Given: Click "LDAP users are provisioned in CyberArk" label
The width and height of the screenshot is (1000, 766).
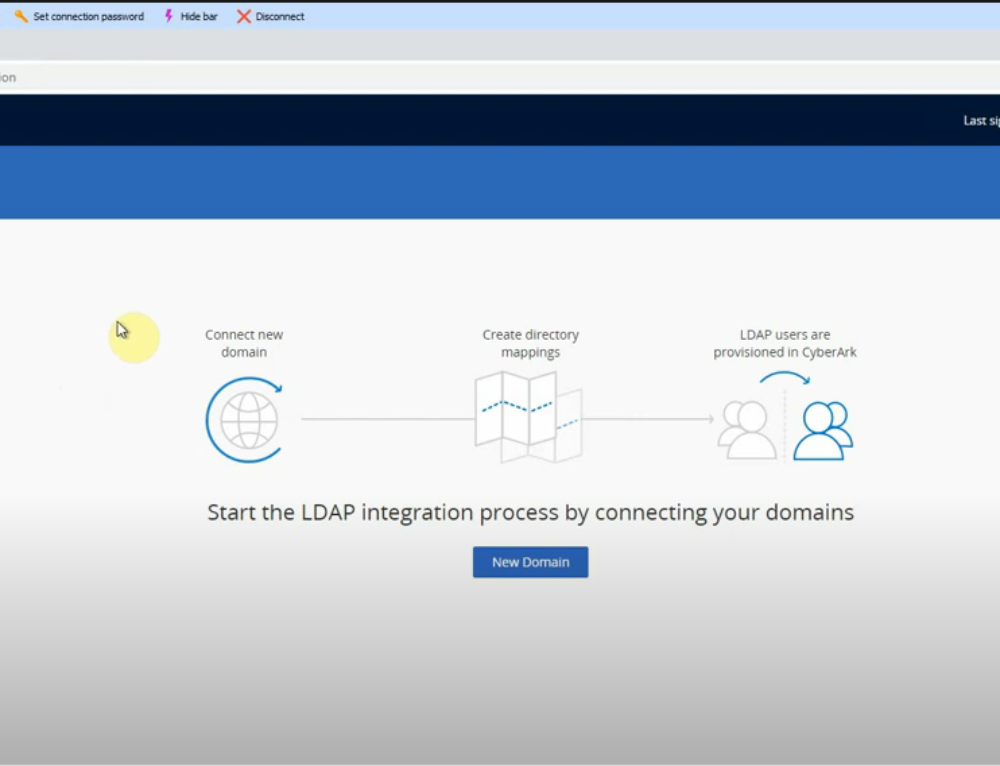Looking at the screenshot, I should 785,344.
